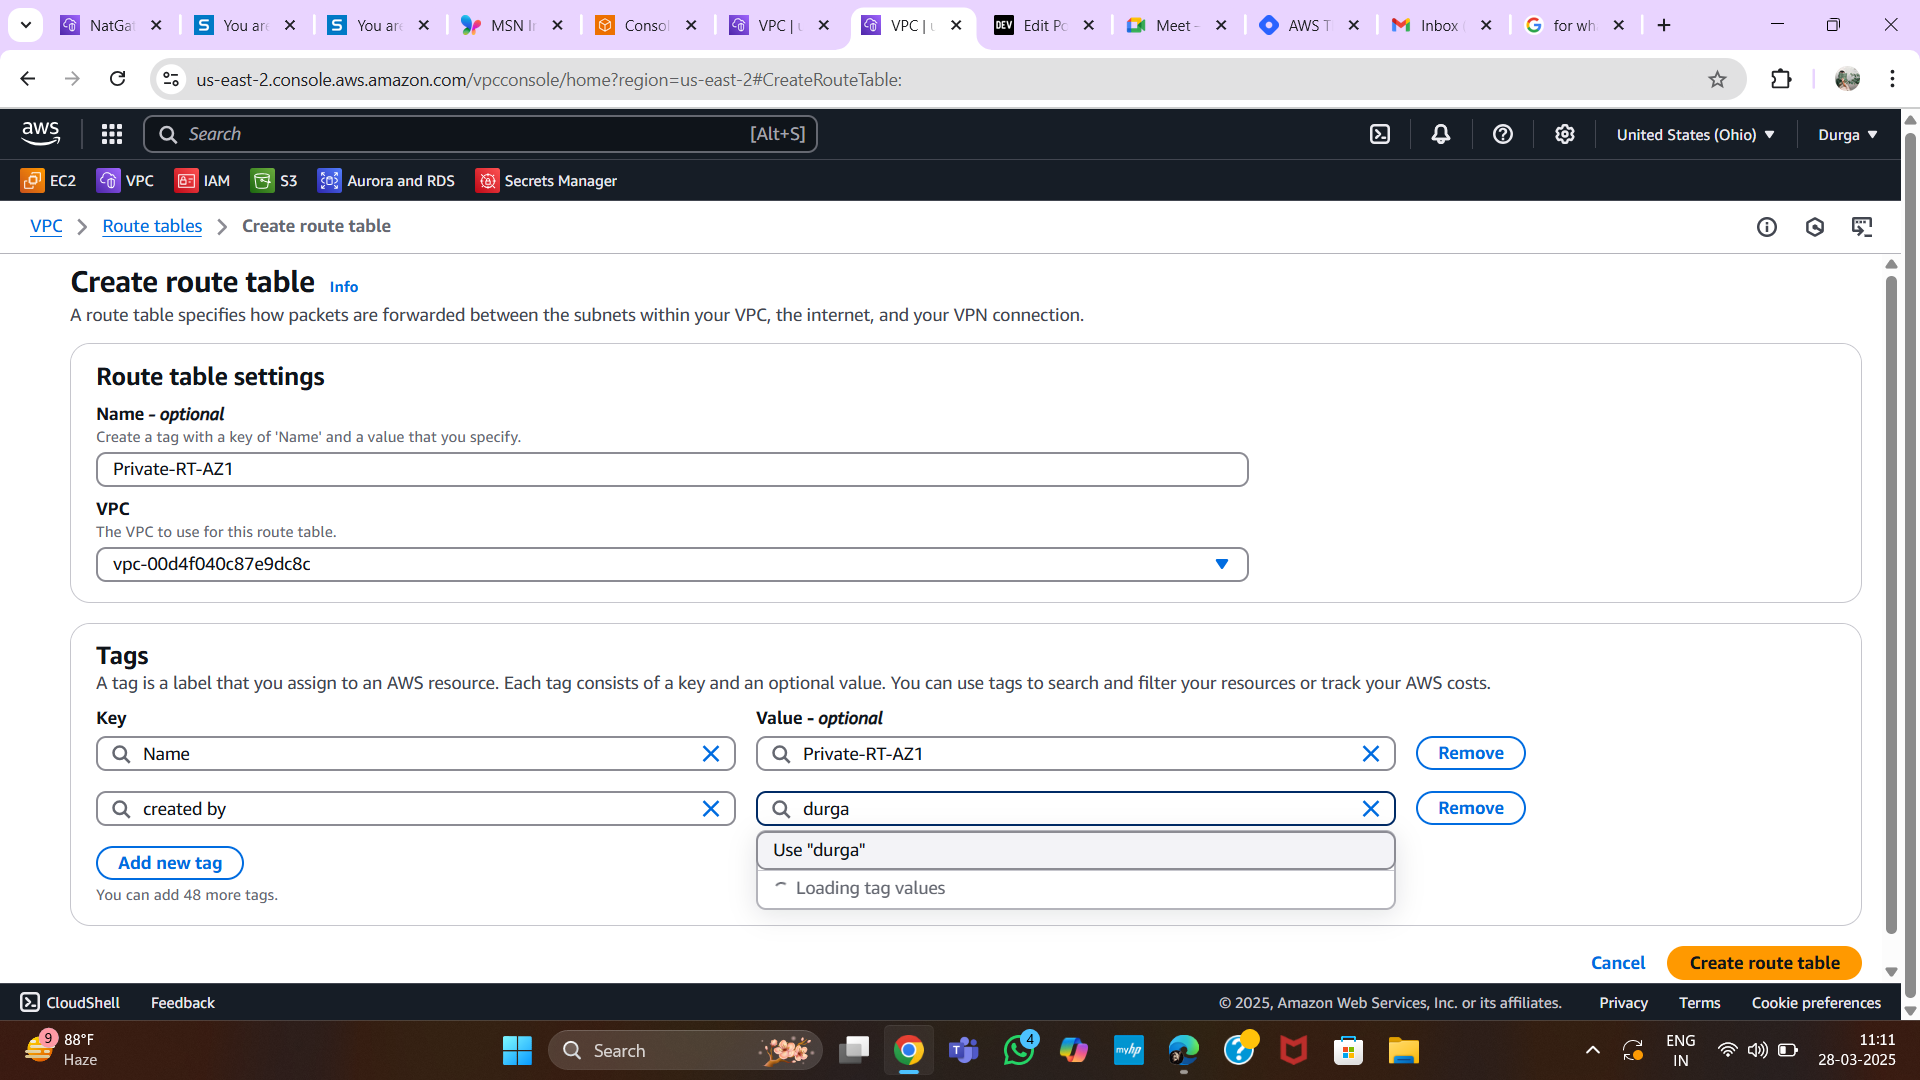Click the 'created by' key field
This screenshot has height=1080, width=1920.
tap(415, 809)
